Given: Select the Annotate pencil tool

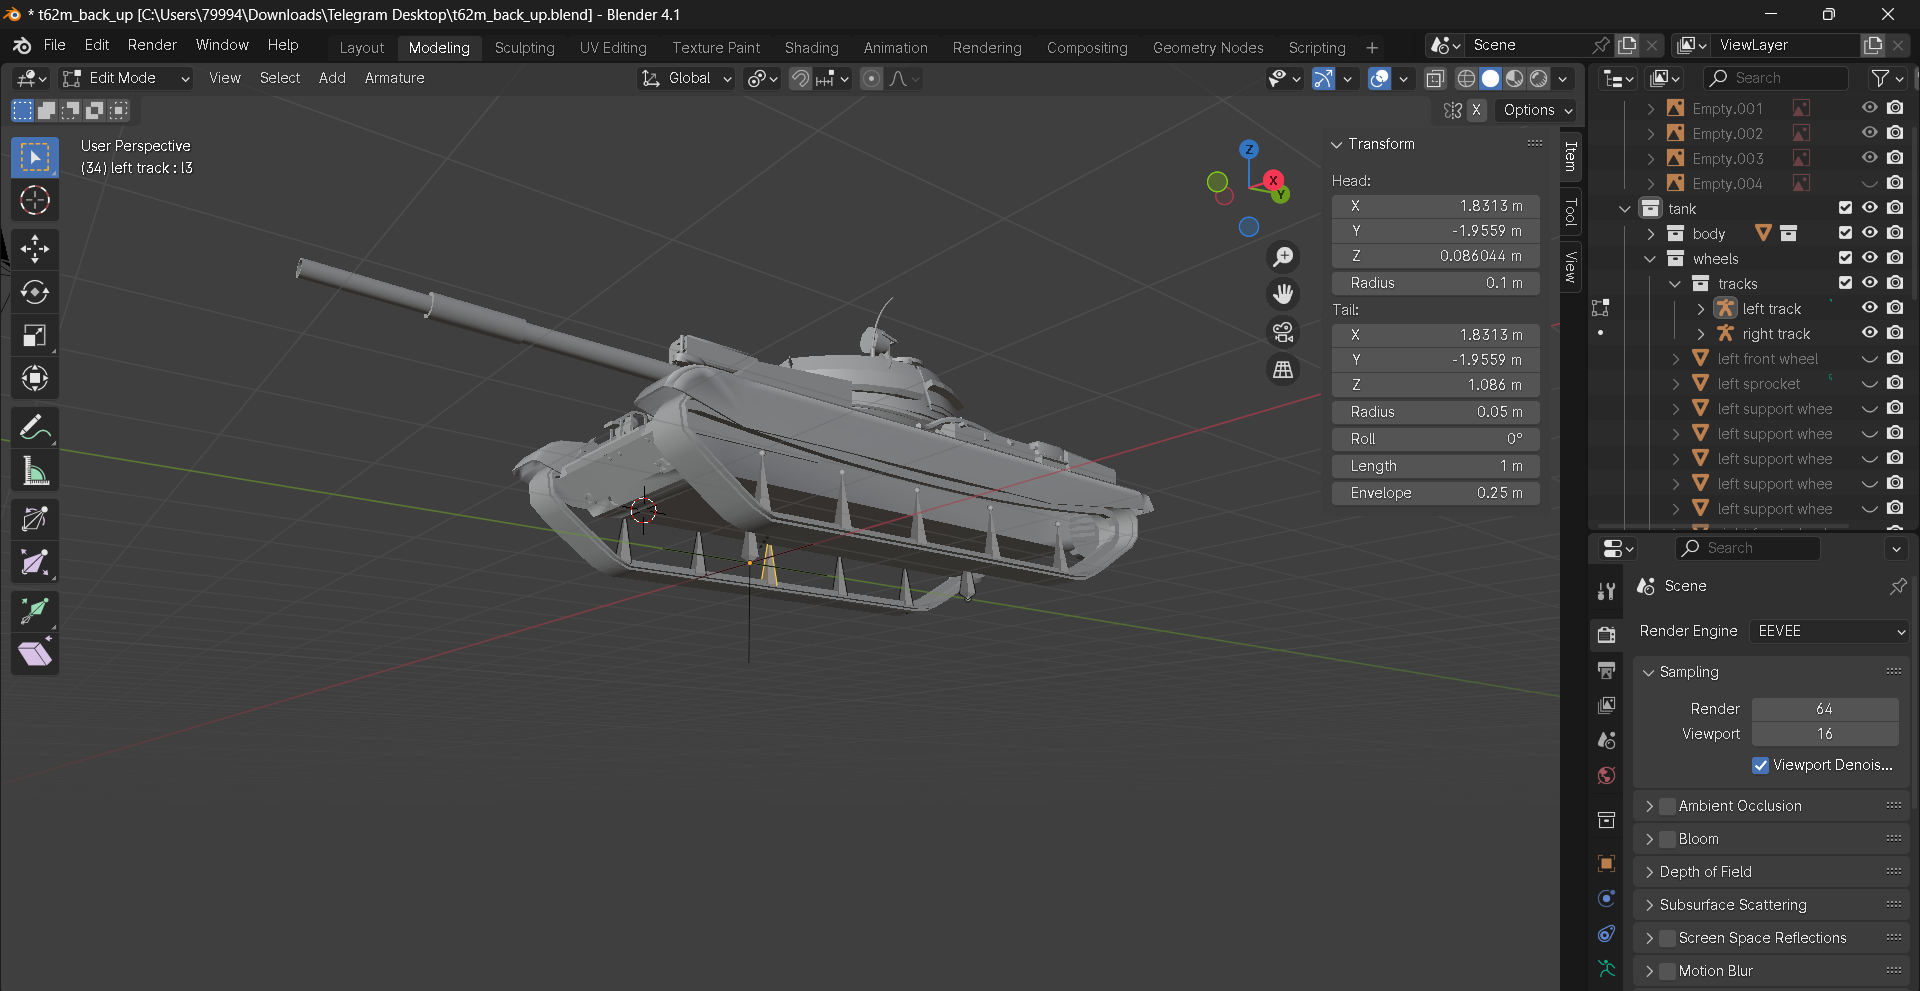Looking at the screenshot, I should (35, 428).
